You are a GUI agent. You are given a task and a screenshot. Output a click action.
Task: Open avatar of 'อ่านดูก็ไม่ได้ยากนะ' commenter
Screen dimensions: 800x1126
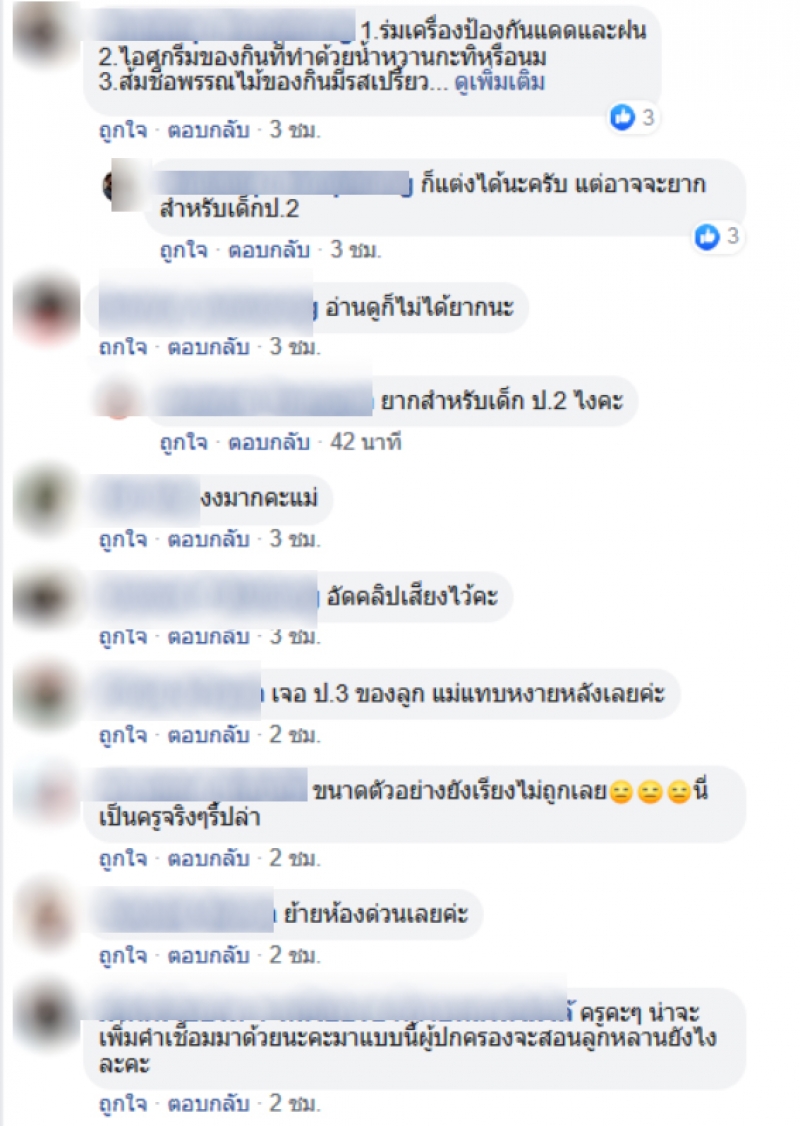[x=47, y=307]
